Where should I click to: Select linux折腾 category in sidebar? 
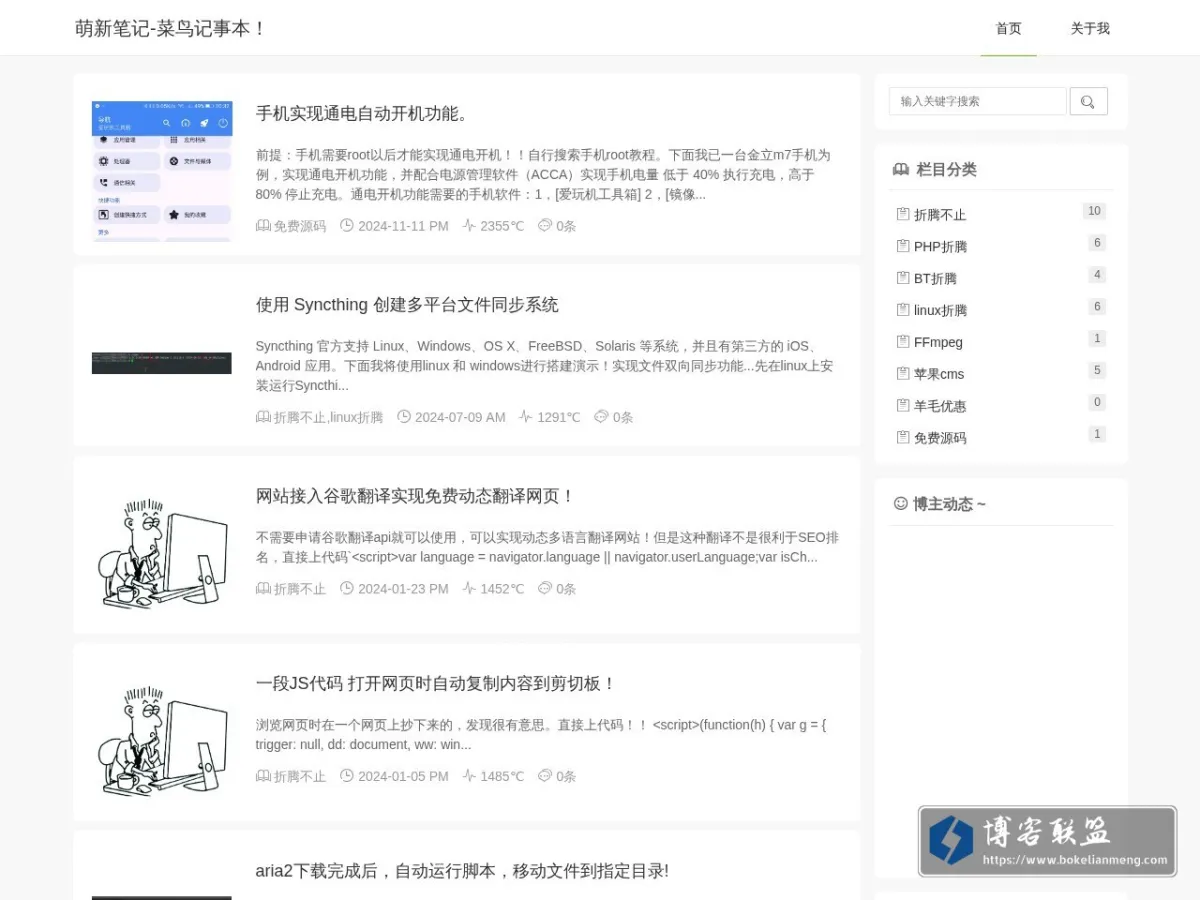[x=940, y=311]
